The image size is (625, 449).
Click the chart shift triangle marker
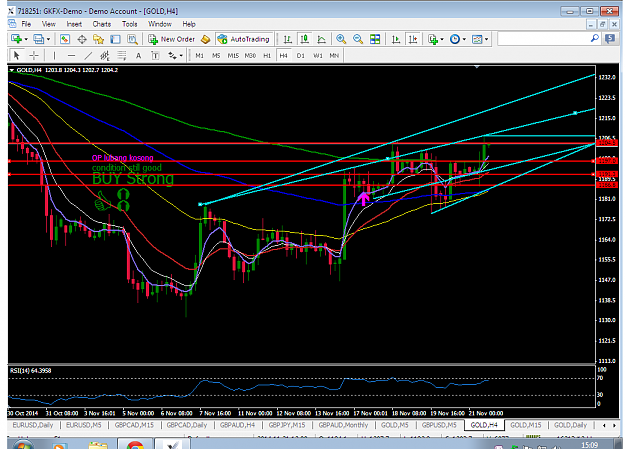[477, 67]
